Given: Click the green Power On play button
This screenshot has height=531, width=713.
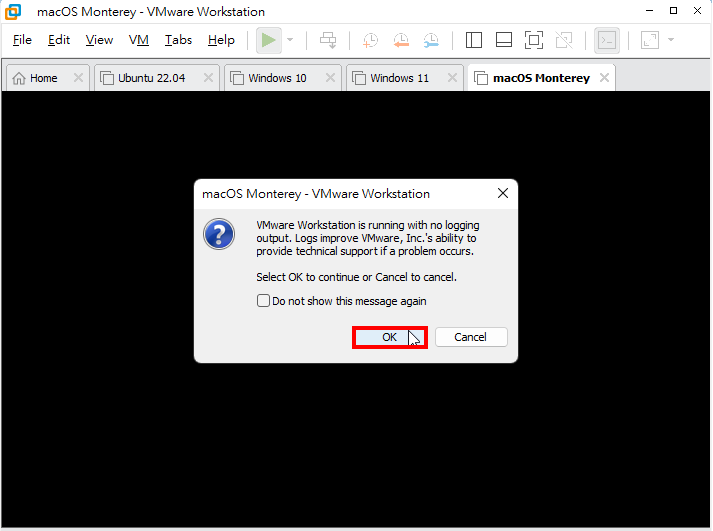Looking at the screenshot, I should 268,40.
